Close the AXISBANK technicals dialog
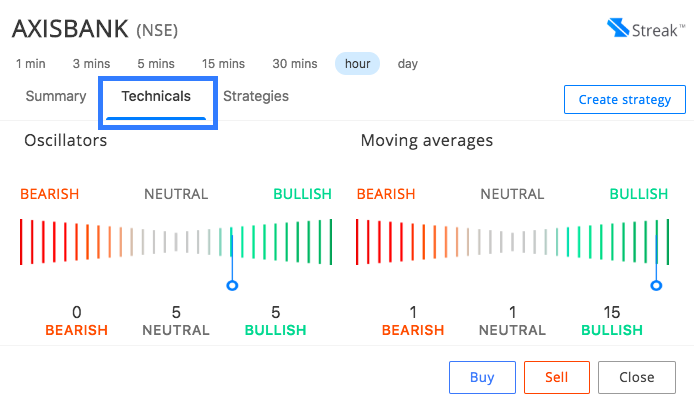 tap(636, 377)
